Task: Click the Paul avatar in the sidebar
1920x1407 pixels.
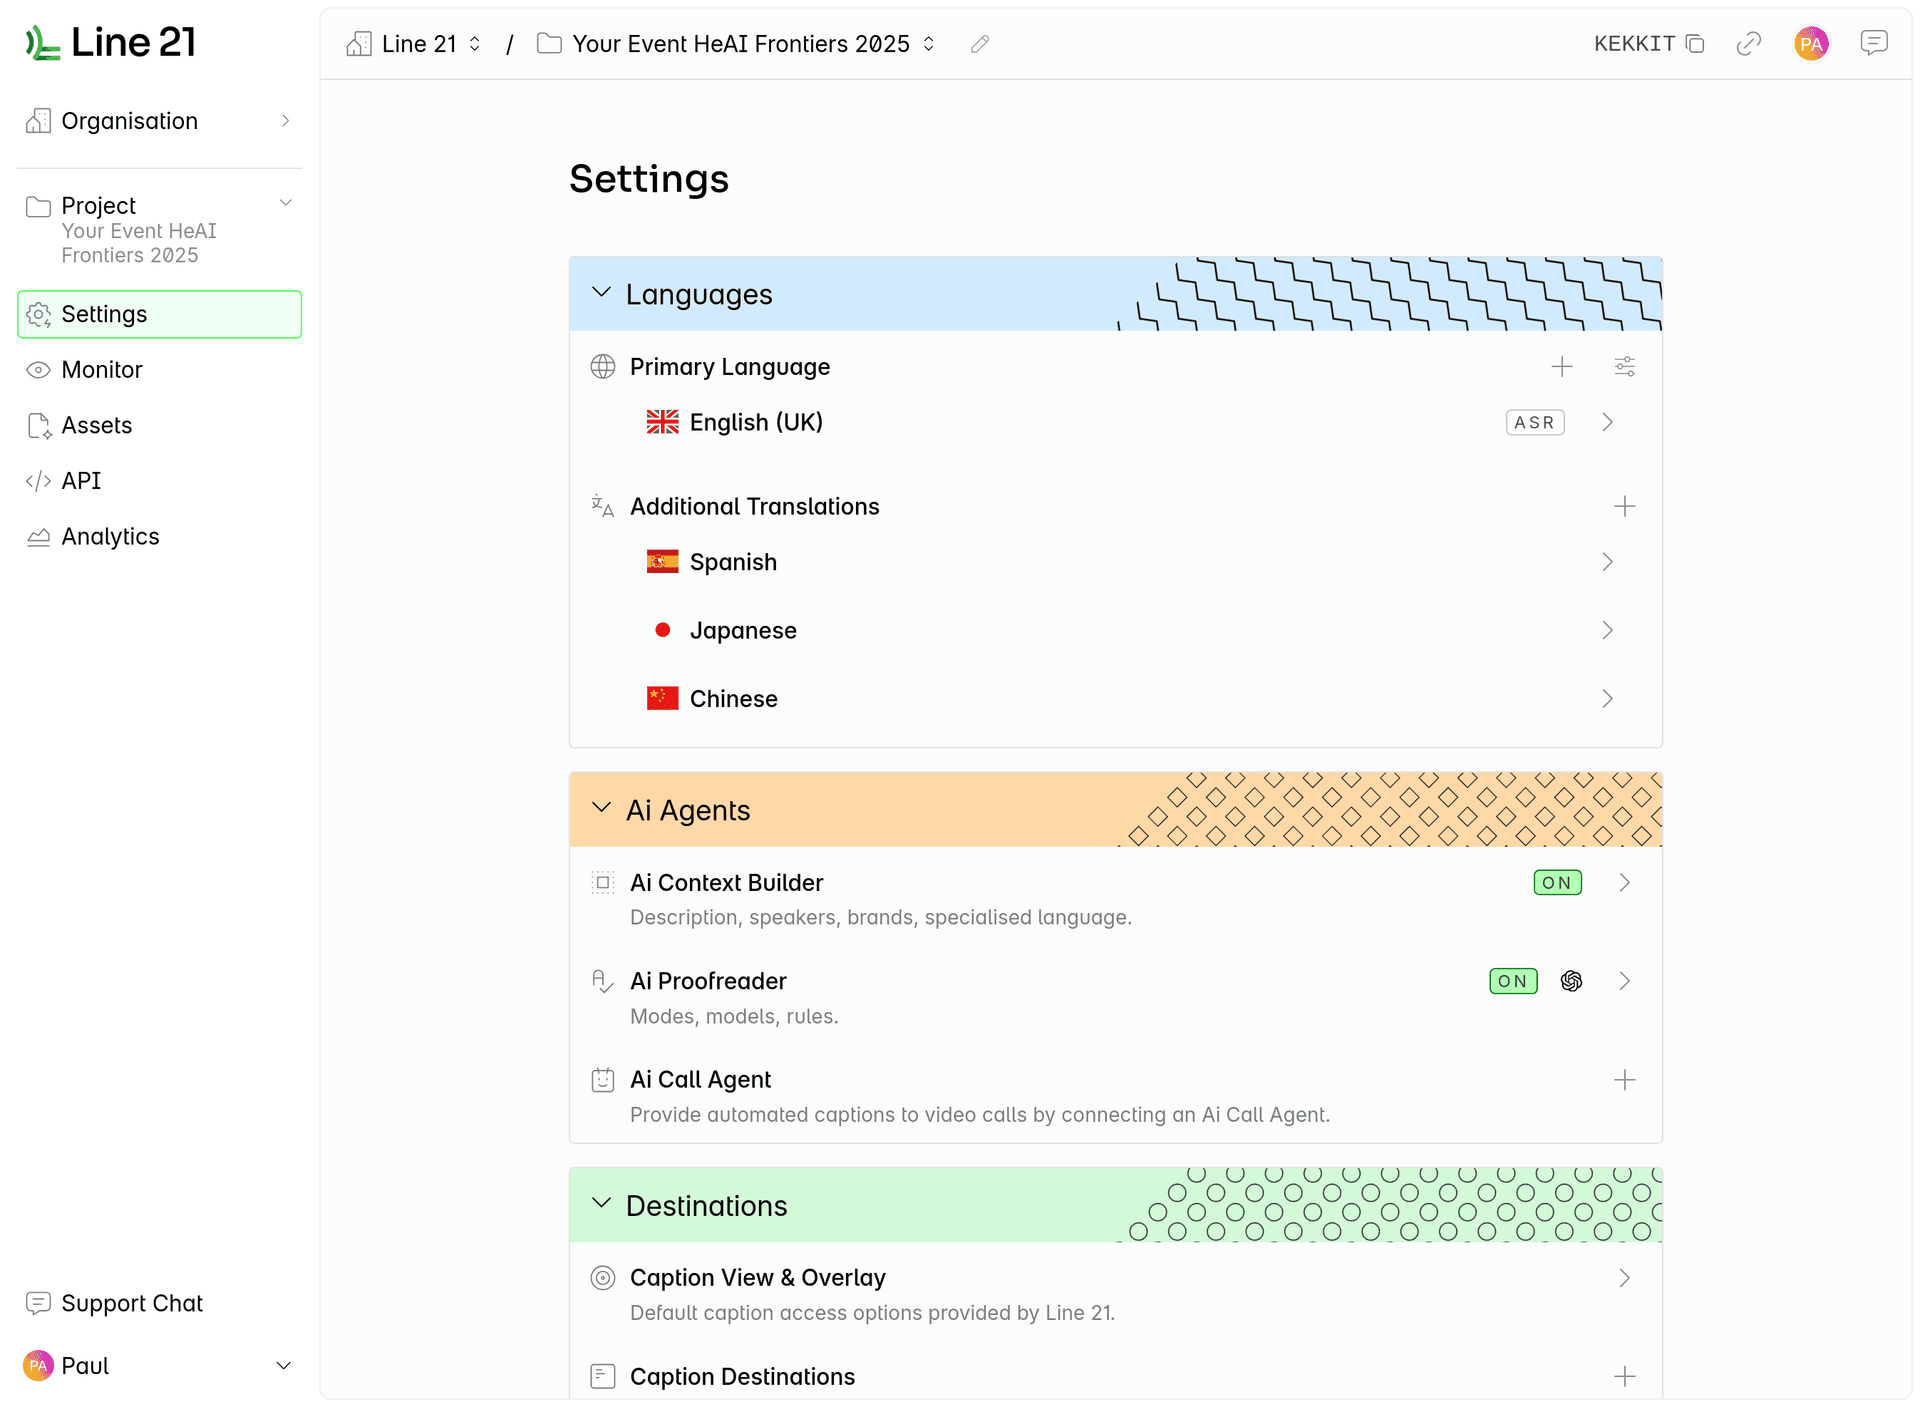Action: pyautogui.click(x=38, y=1366)
